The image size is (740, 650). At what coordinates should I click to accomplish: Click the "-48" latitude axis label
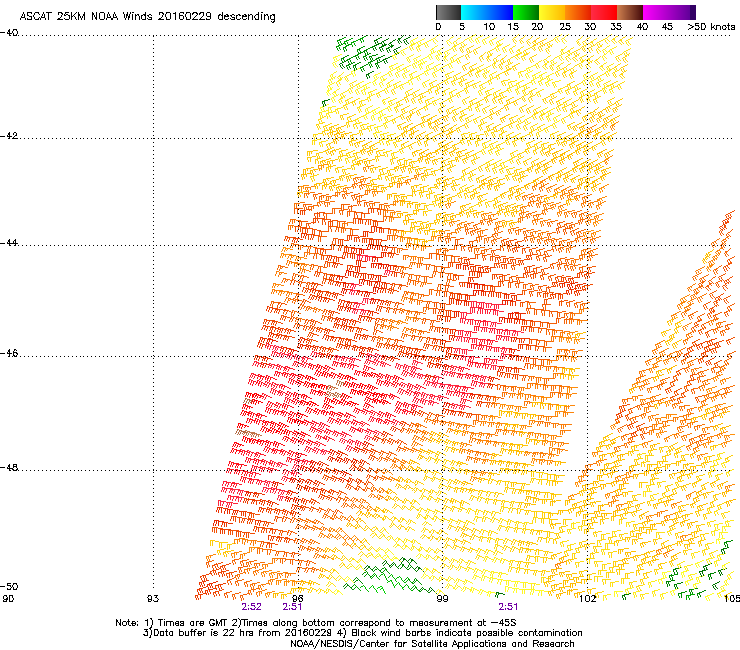pyautogui.click(x=9, y=468)
